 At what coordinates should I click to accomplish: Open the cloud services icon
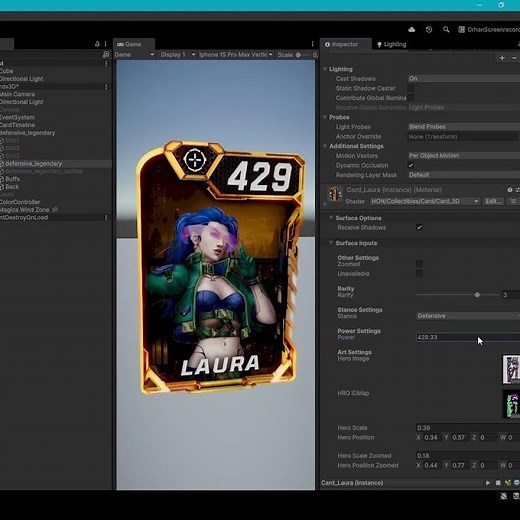pyautogui.click(x=412, y=30)
